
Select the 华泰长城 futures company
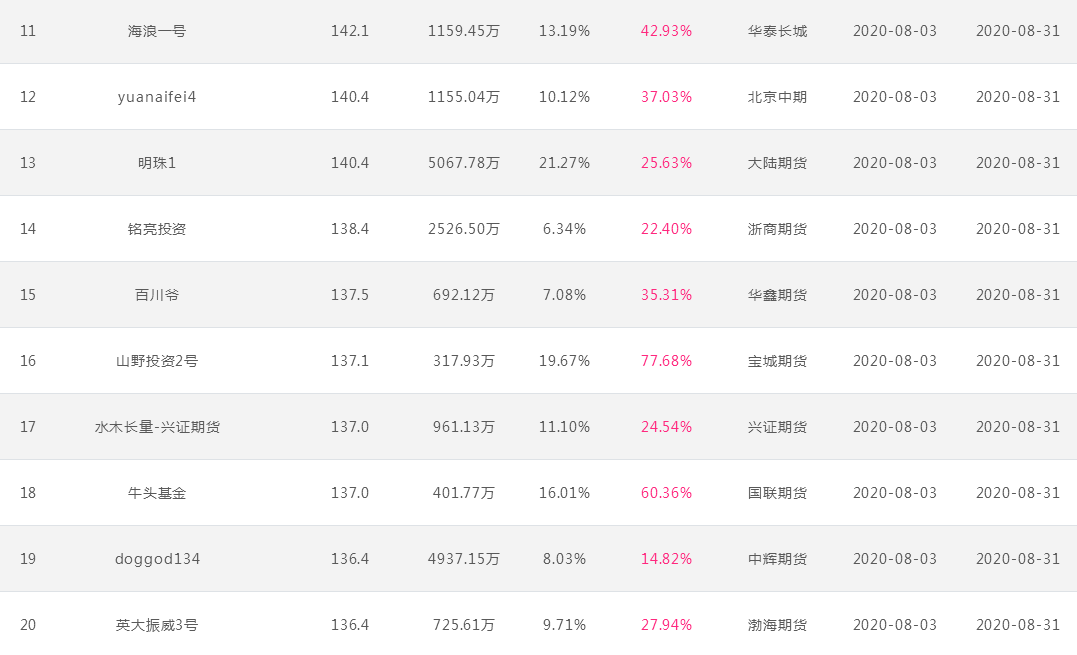coord(777,31)
